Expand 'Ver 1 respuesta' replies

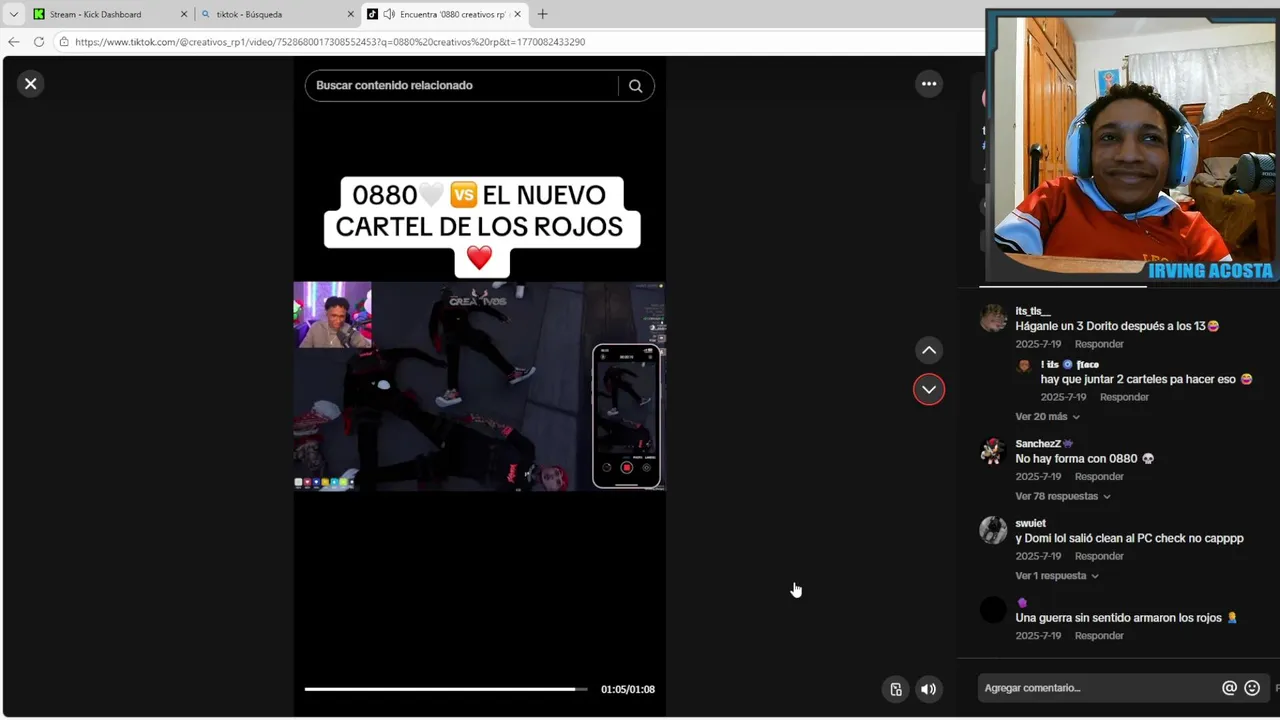pyautogui.click(x=1057, y=576)
